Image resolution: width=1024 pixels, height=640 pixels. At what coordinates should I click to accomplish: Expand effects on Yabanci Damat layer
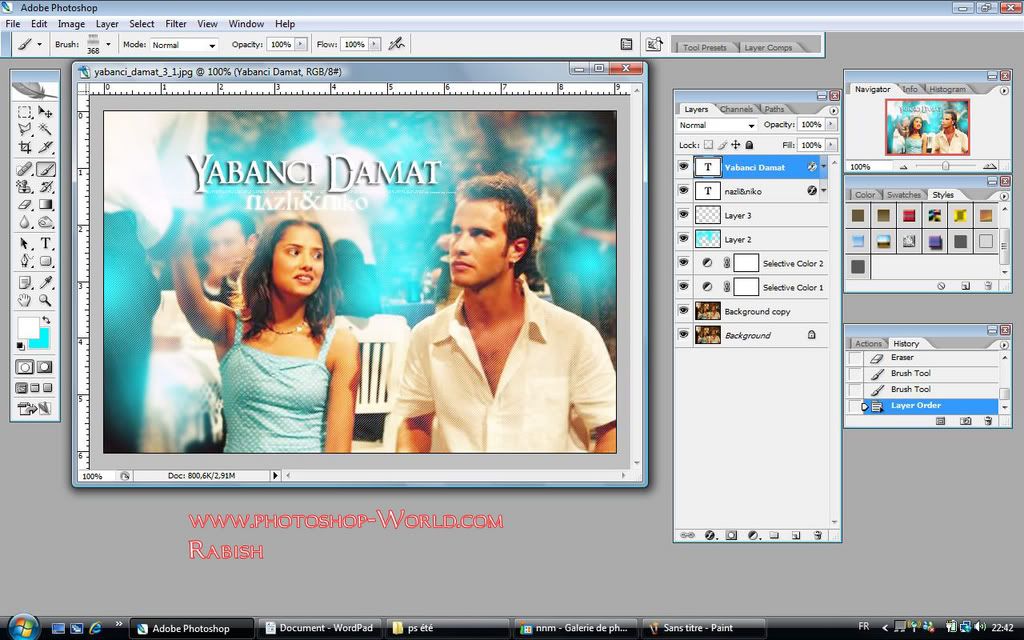click(x=824, y=167)
